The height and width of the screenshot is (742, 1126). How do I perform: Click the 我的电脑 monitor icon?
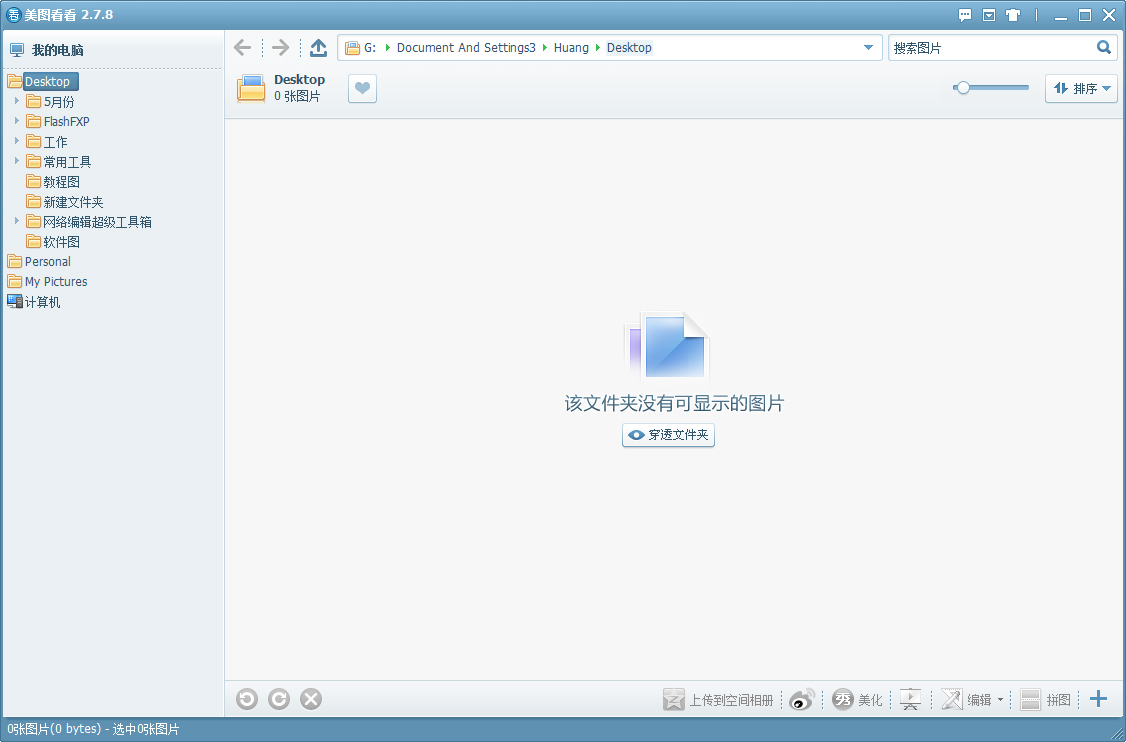coord(17,50)
